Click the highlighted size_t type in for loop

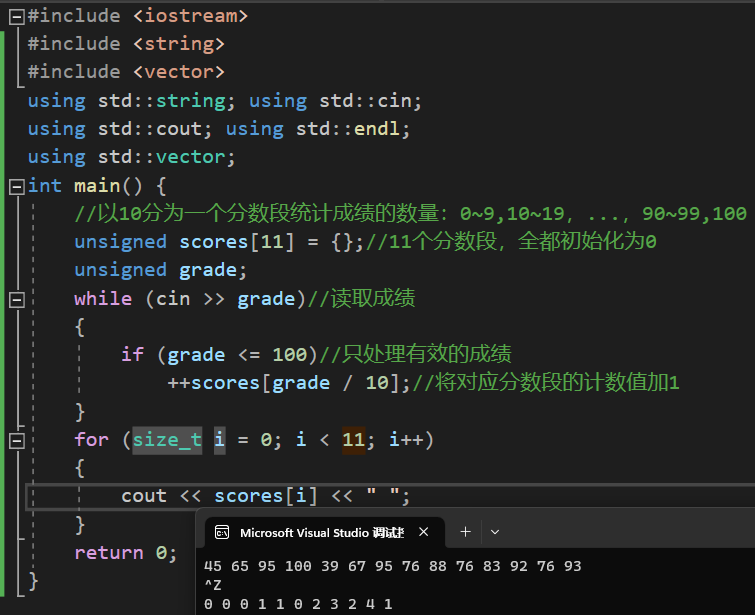coord(167,440)
